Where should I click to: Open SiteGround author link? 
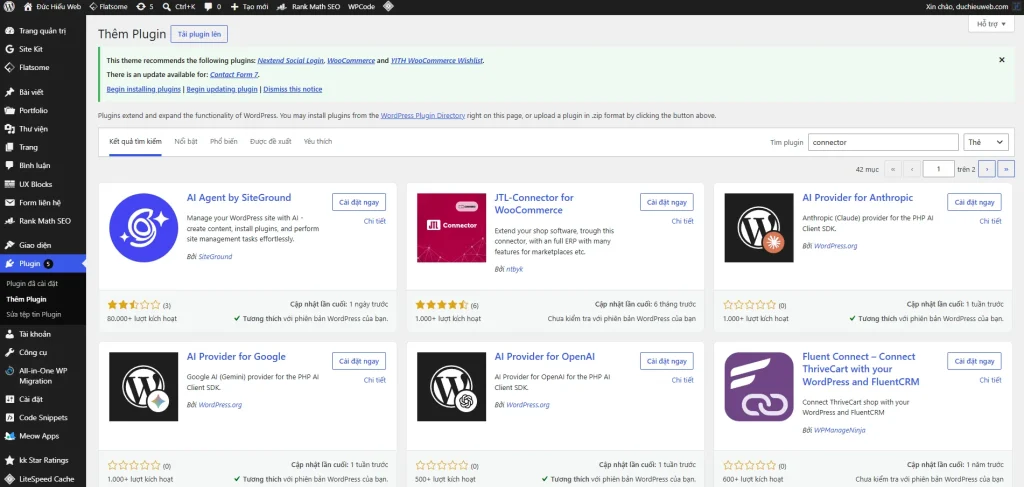pos(215,257)
